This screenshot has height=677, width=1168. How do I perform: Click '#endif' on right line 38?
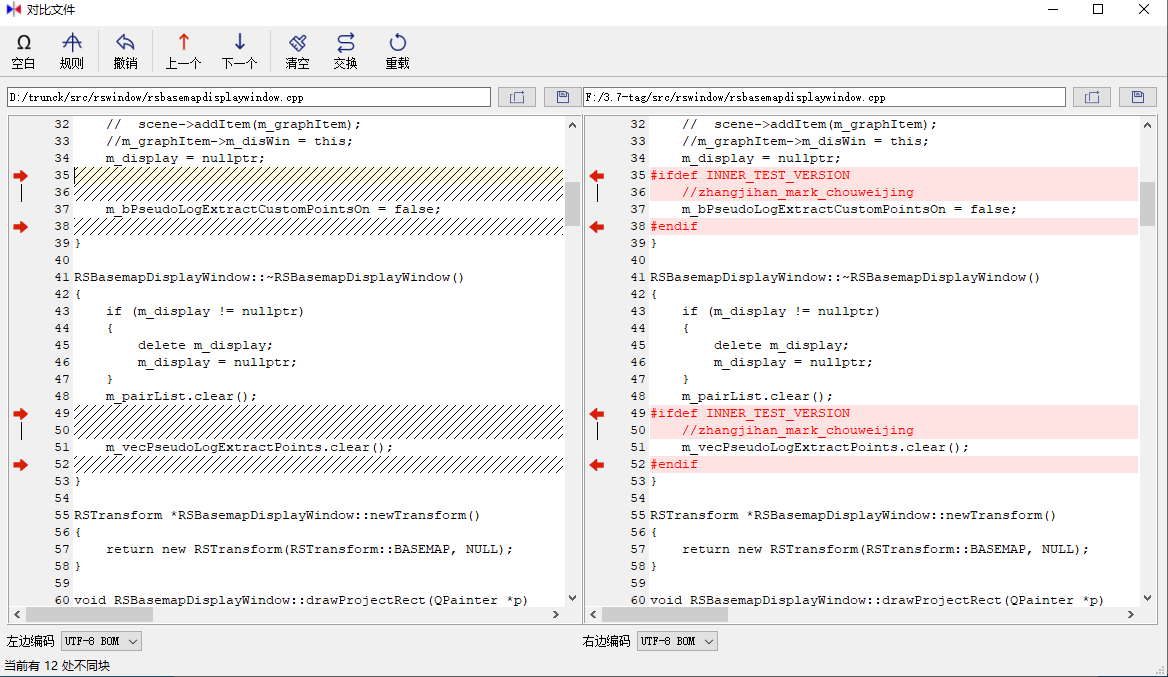tap(674, 226)
